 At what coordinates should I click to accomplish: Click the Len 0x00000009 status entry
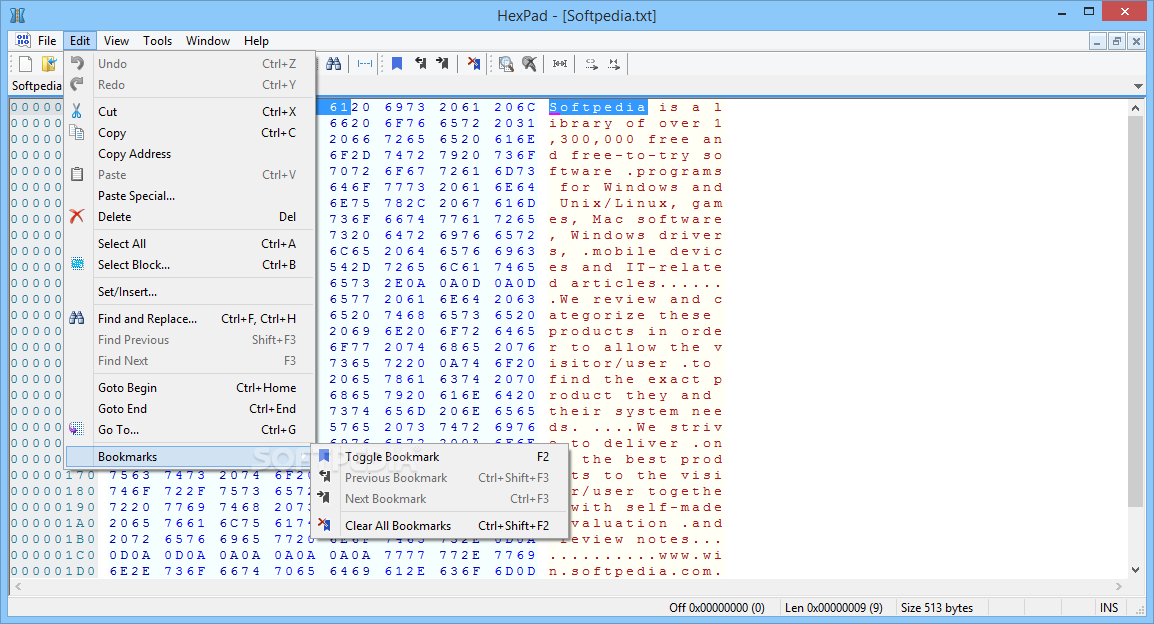(834, 608)
